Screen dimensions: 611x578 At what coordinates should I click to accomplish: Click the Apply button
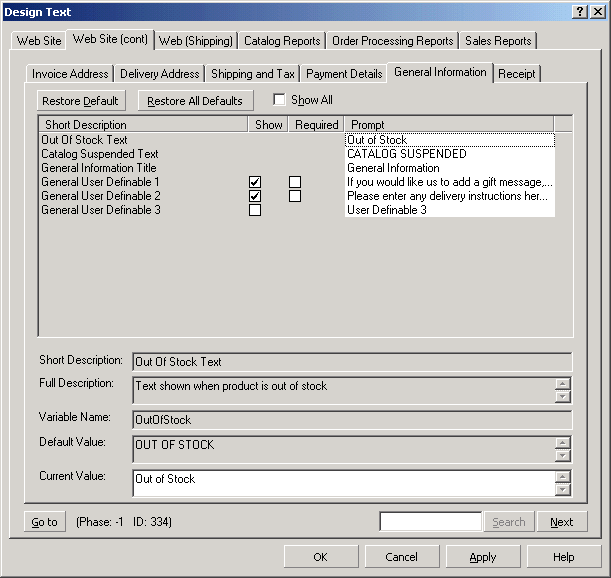483,557
